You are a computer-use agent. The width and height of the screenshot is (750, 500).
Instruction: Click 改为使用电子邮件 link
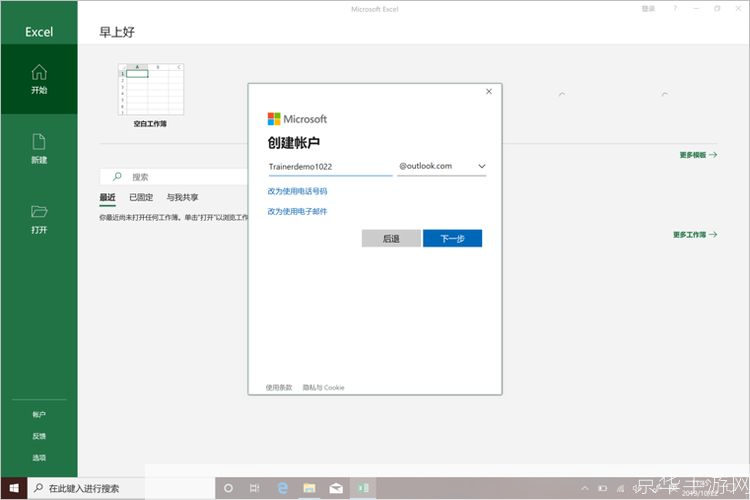coord(297,211)
